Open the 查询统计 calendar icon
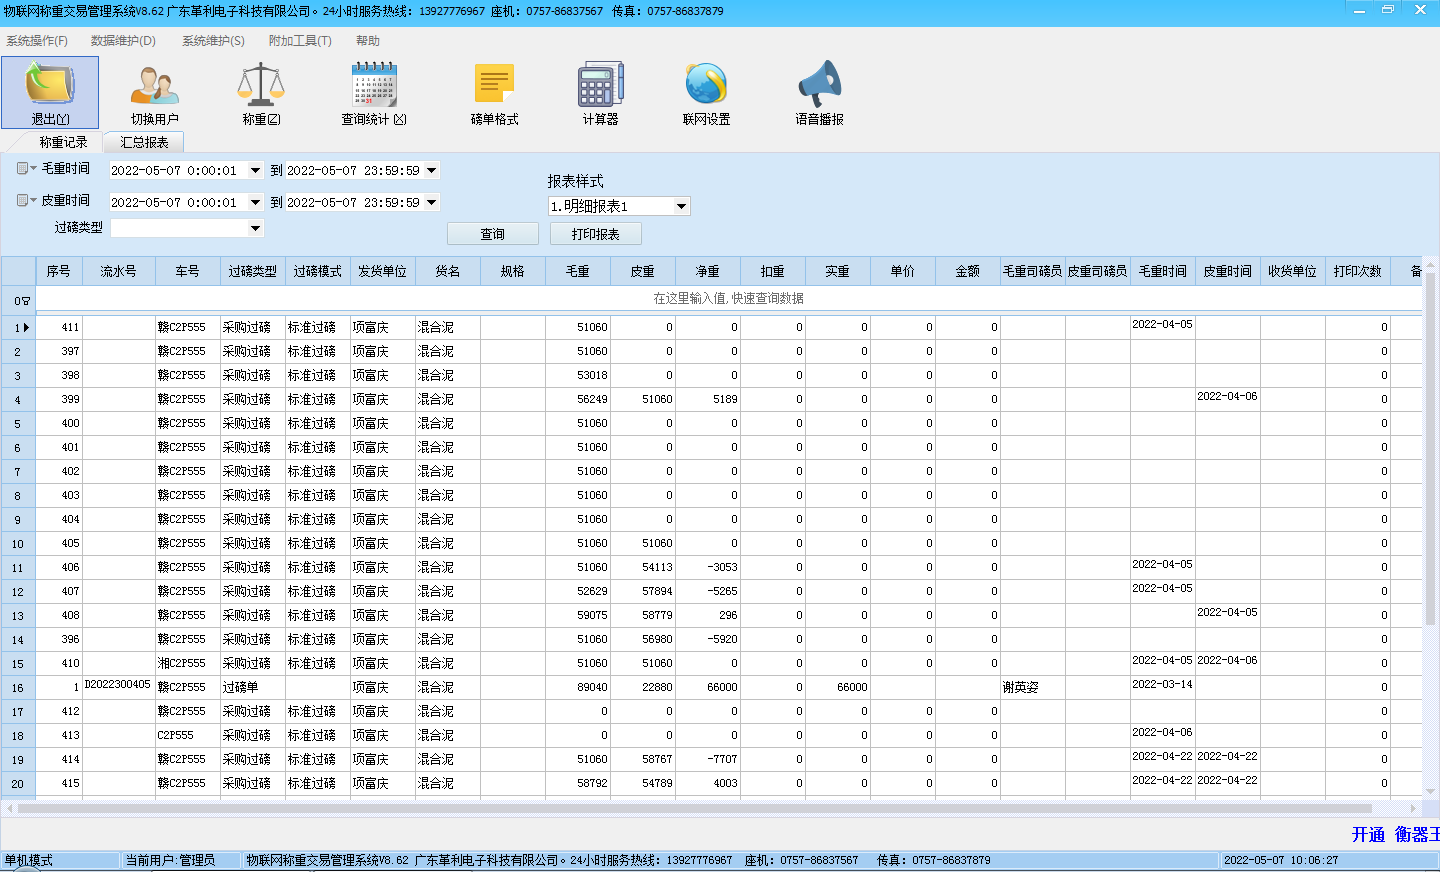1440x872 pixels. (x=374, y=86)
